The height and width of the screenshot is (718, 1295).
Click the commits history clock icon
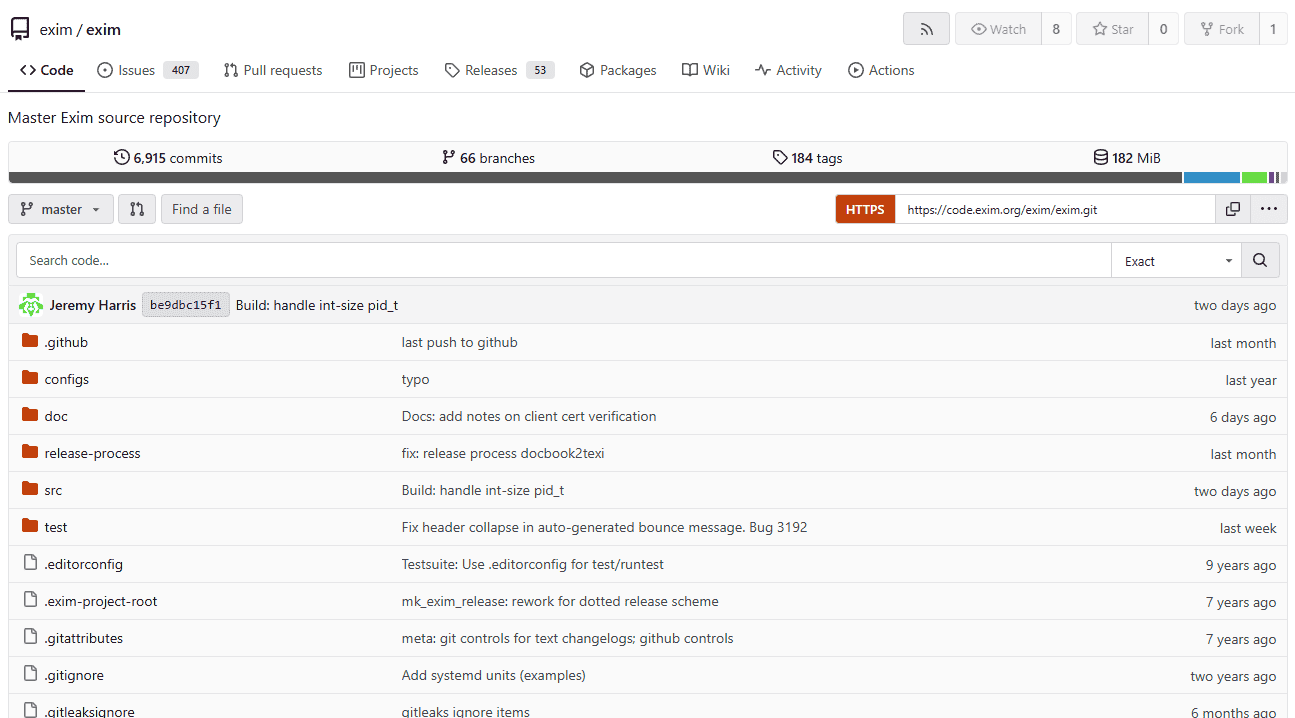point(122,158)
